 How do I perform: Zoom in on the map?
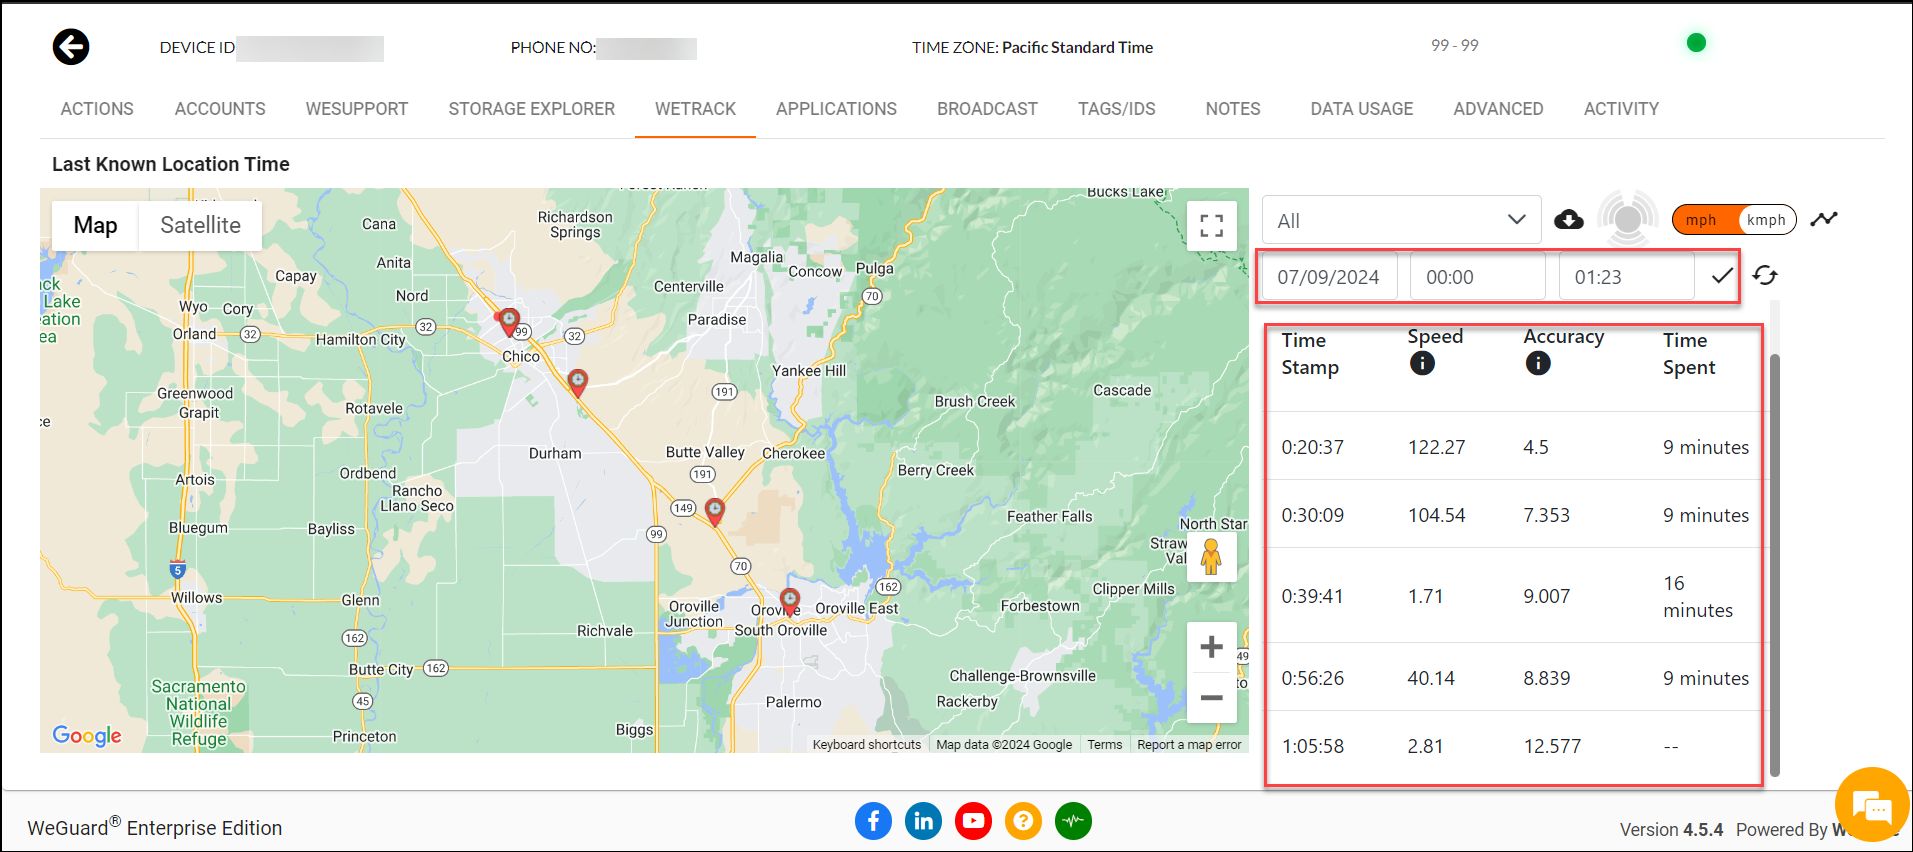point(1212,647)
